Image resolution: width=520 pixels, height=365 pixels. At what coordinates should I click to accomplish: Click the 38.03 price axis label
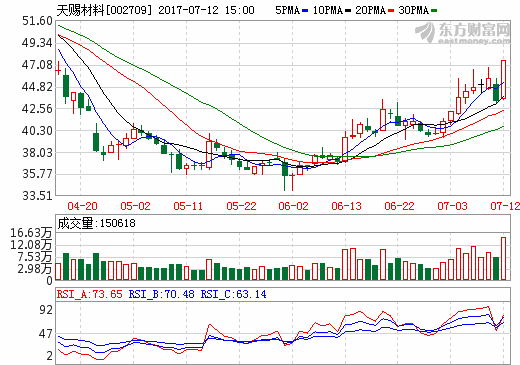point(37,153)
